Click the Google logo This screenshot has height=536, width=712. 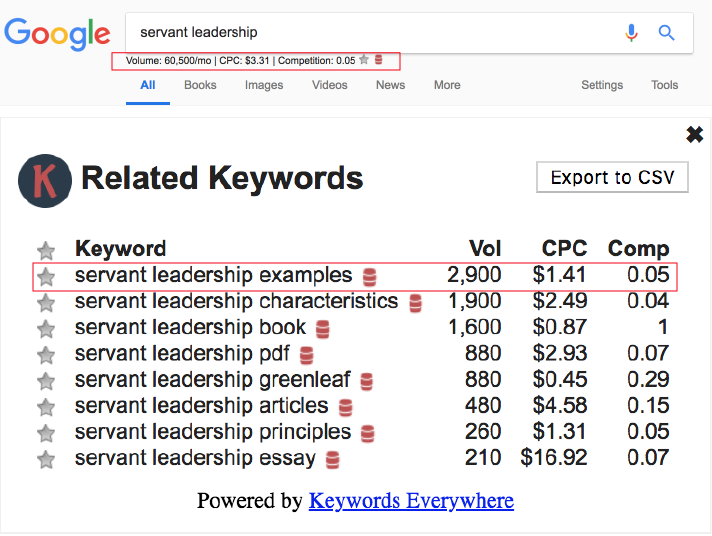click(x=57, y=34)
